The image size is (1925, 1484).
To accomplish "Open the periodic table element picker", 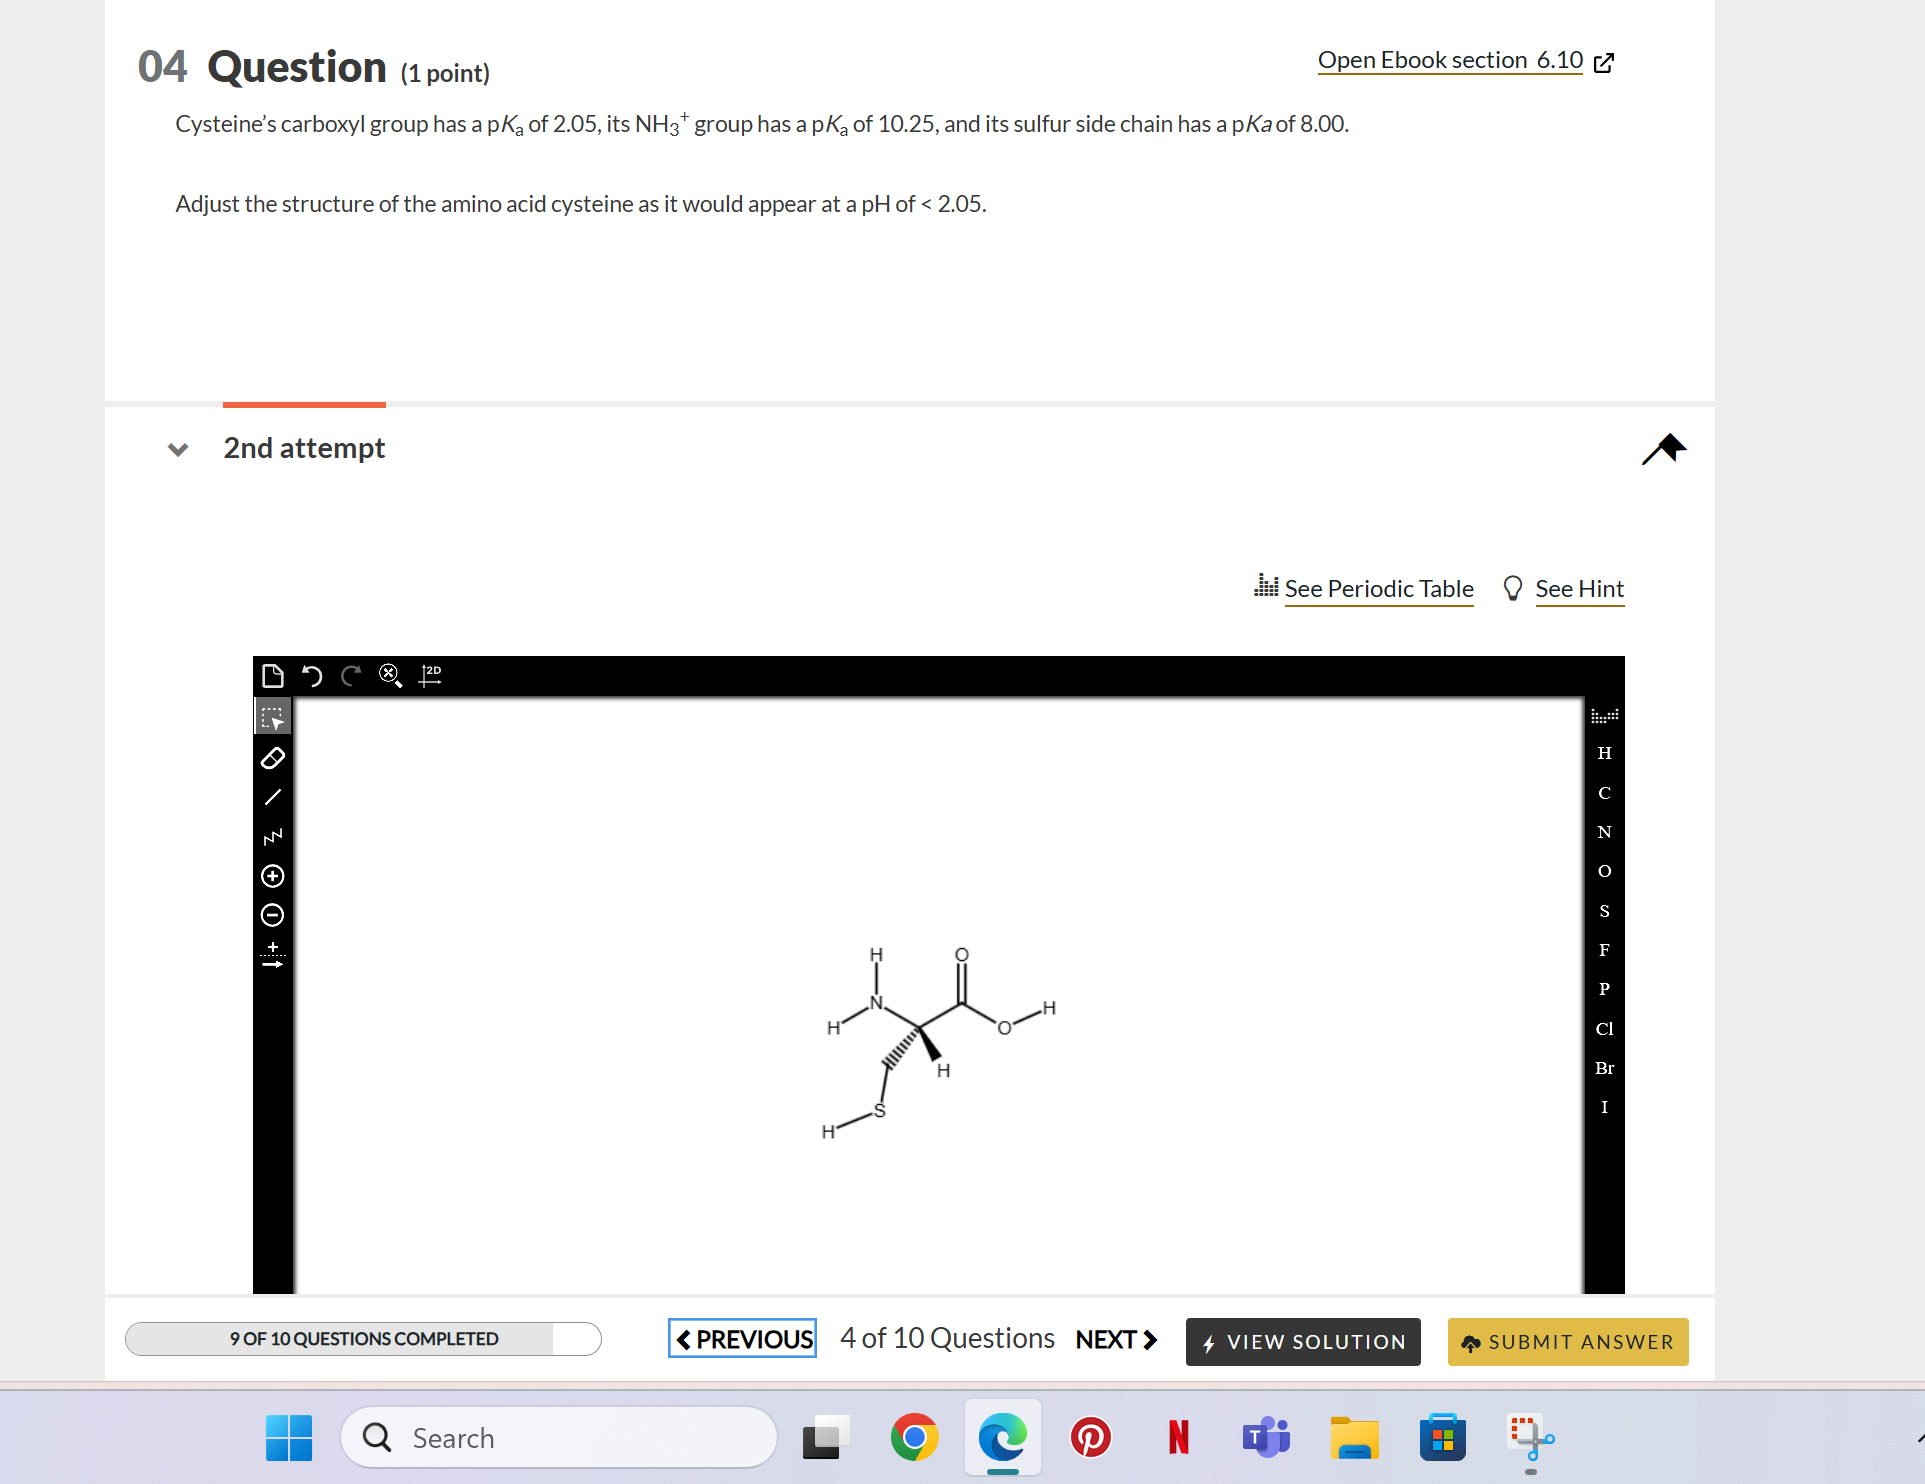I will click(1379, 589).
